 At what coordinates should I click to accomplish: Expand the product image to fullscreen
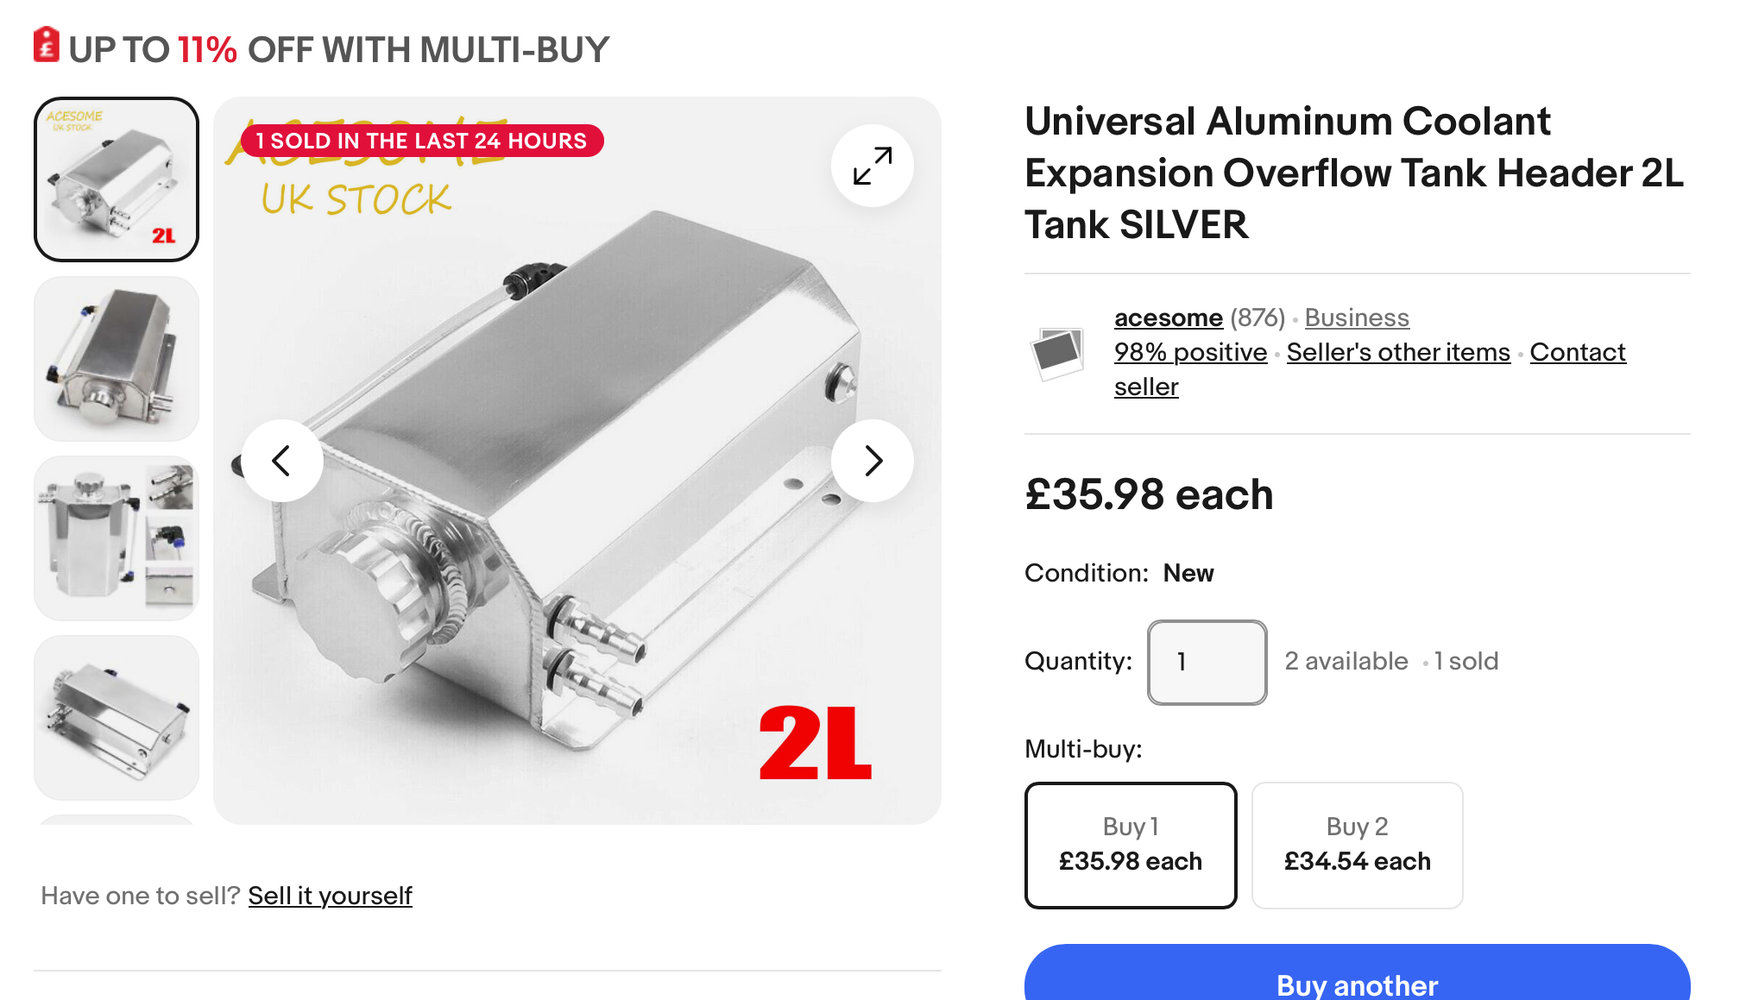pyautogui.click(x=872, y=166)
